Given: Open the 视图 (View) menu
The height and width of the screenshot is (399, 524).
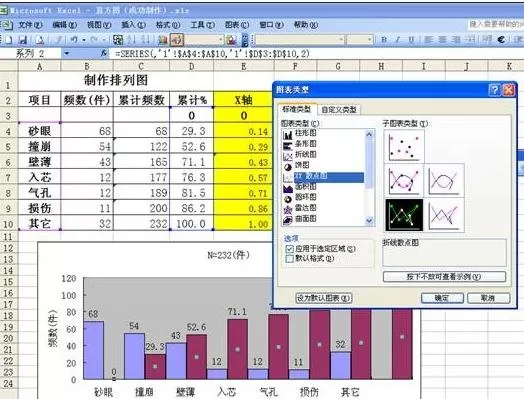Looking at the screenshot, I should pos(99,25).
